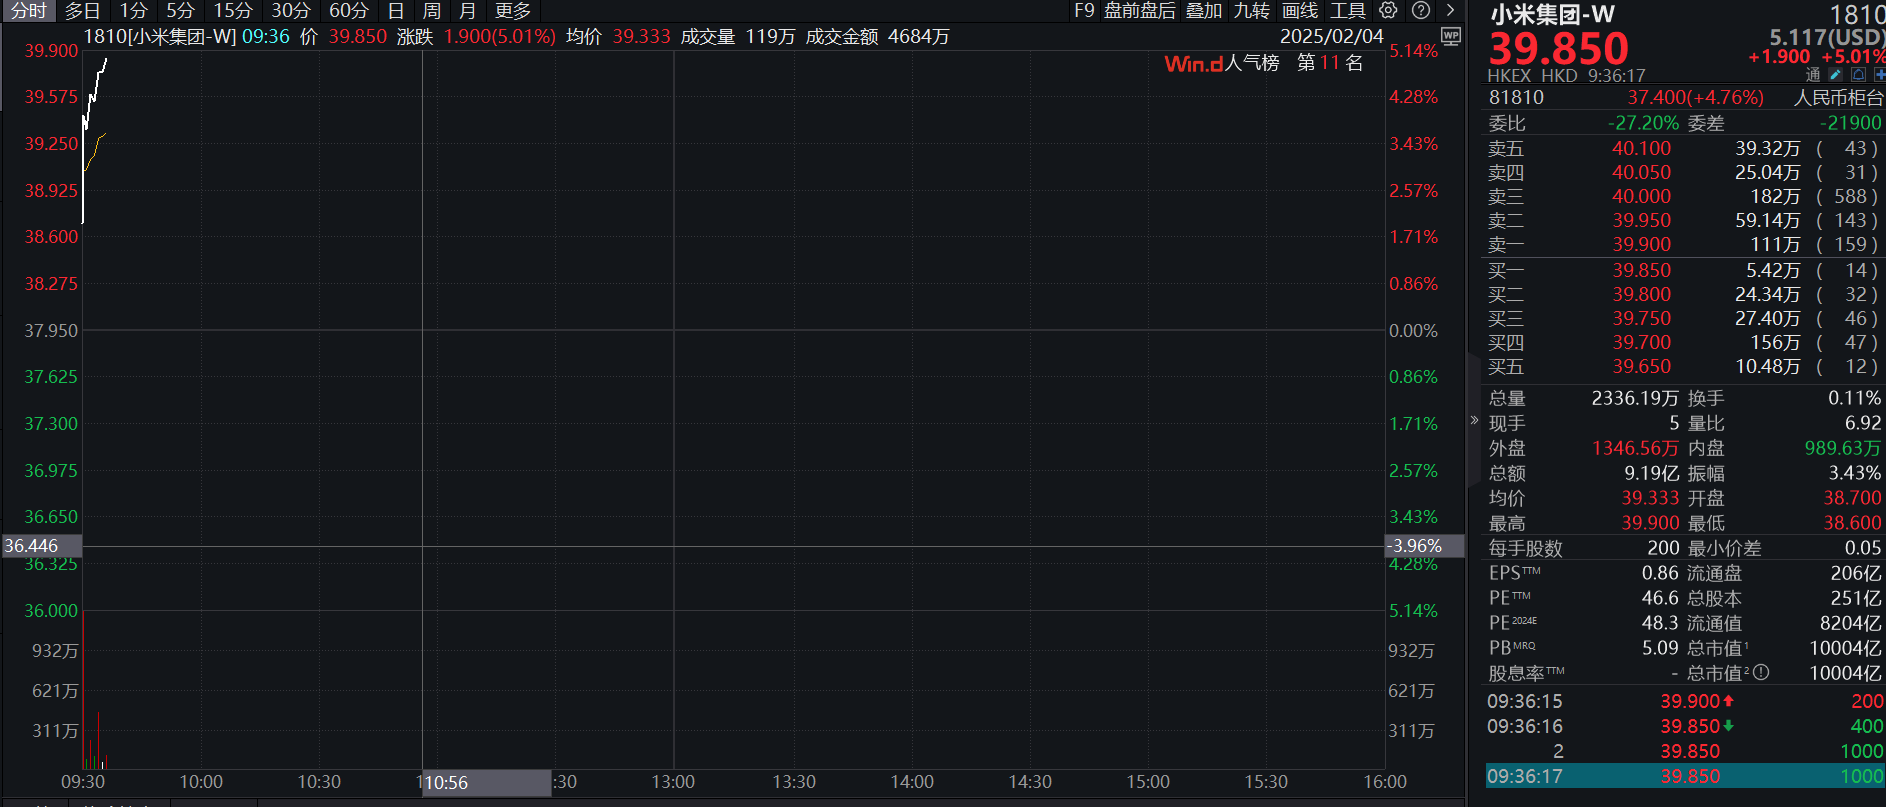Click the 09:36:15 trade tick row
Image resolution: width=1886 pixels, height=807 pixels.
(1685, 701)
